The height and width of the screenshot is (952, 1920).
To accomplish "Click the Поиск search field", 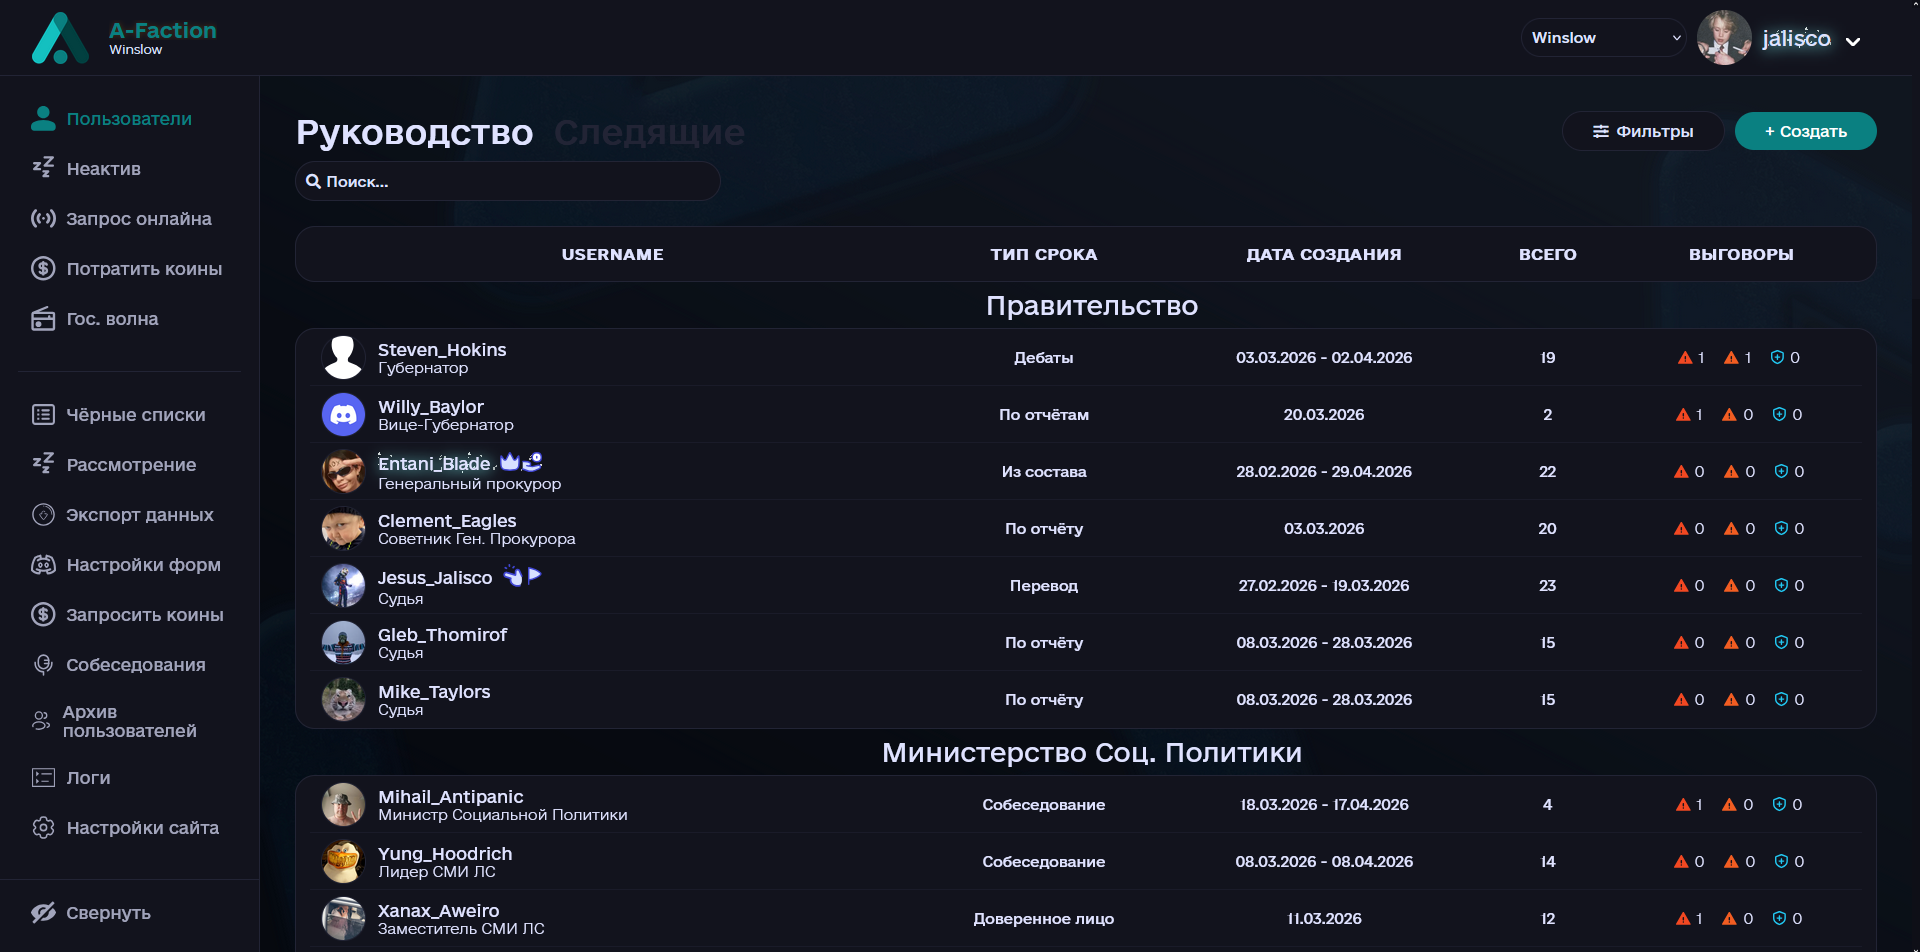I will click(508, 181).
